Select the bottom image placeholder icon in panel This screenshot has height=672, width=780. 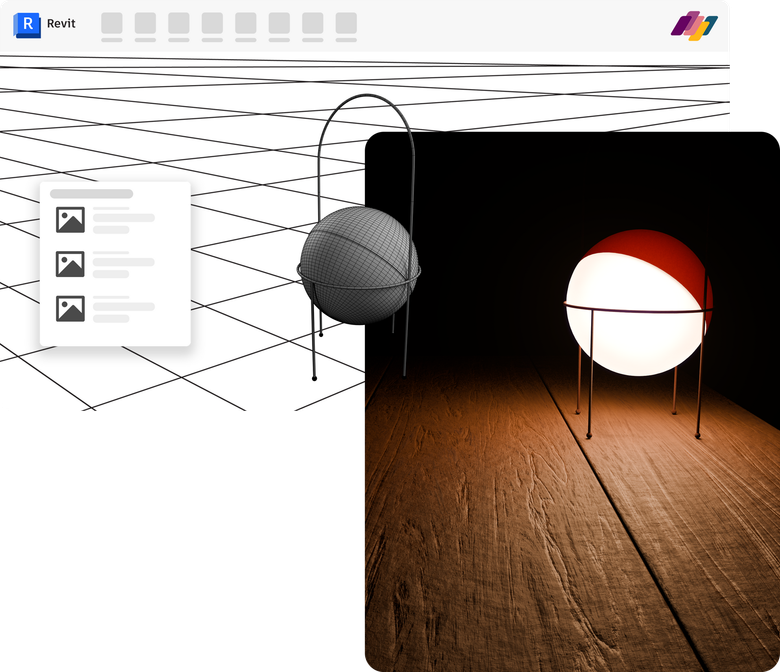point(70,308)
